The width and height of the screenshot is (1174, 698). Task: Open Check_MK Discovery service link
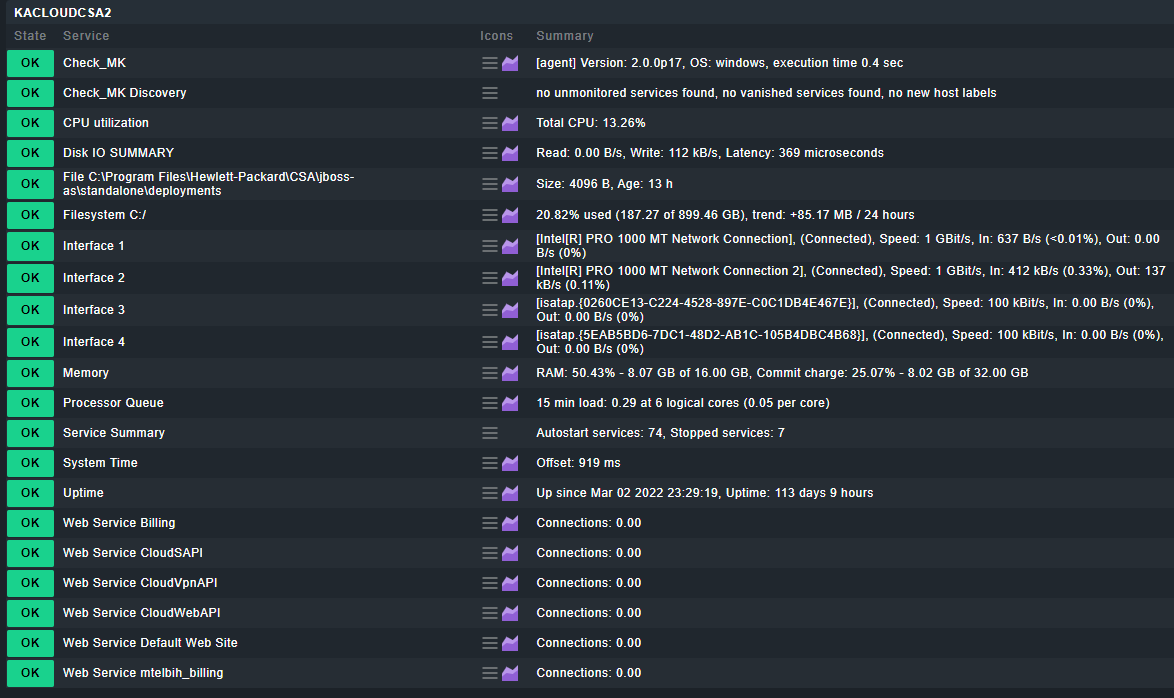[x=124, y=93]
